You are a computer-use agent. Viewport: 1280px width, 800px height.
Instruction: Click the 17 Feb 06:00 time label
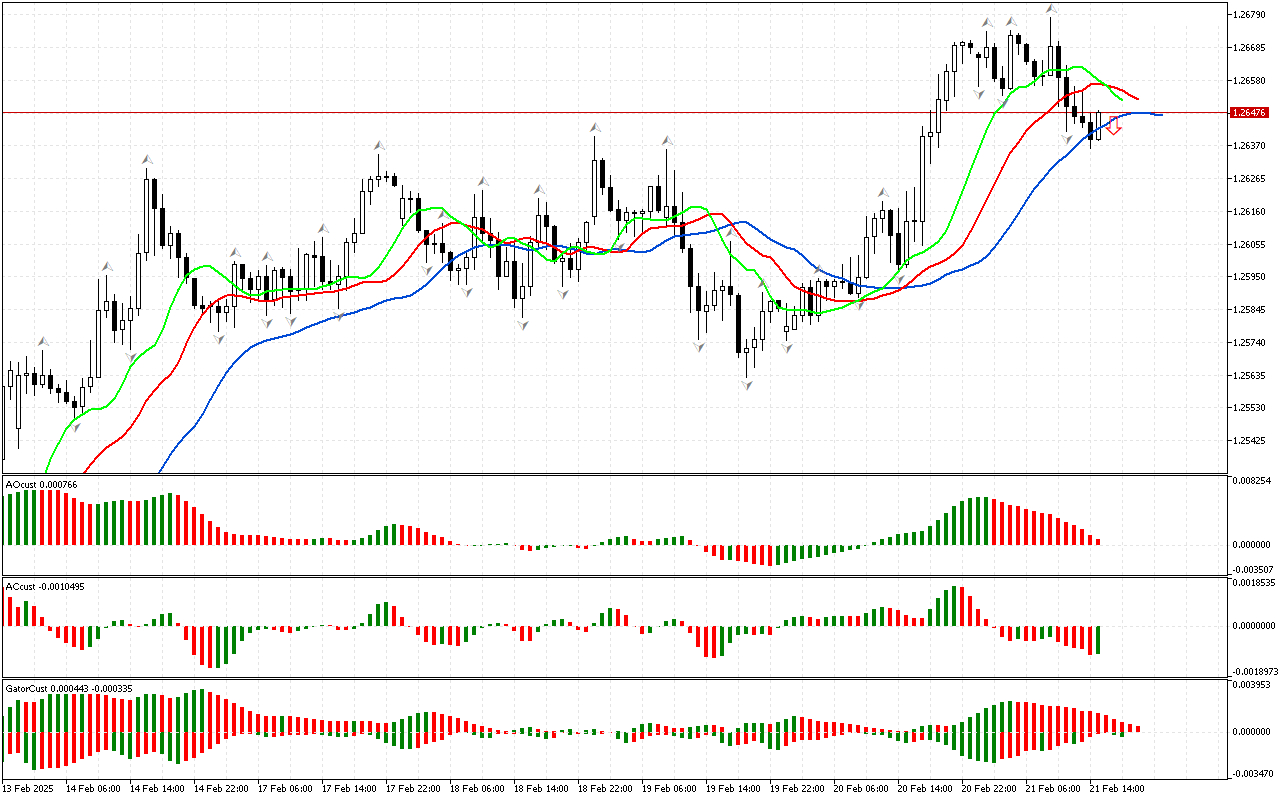[285, 789]
